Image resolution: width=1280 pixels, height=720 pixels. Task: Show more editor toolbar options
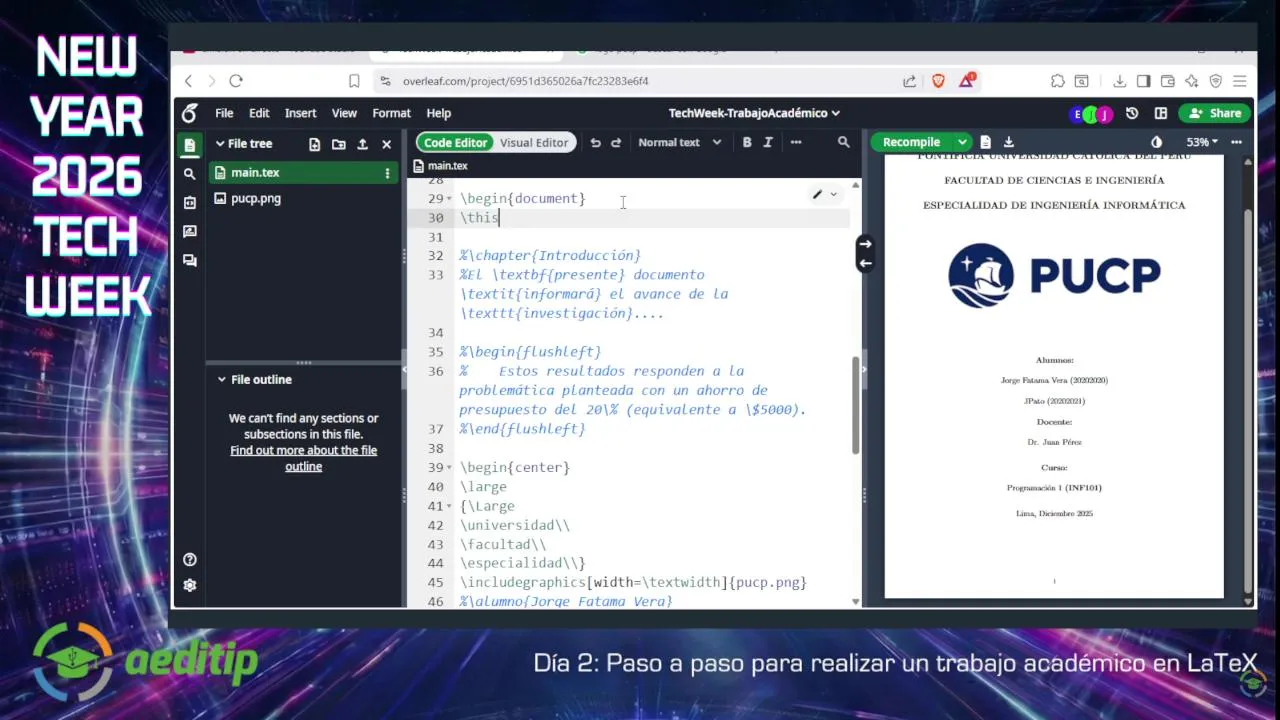click(x=796, y=143)
